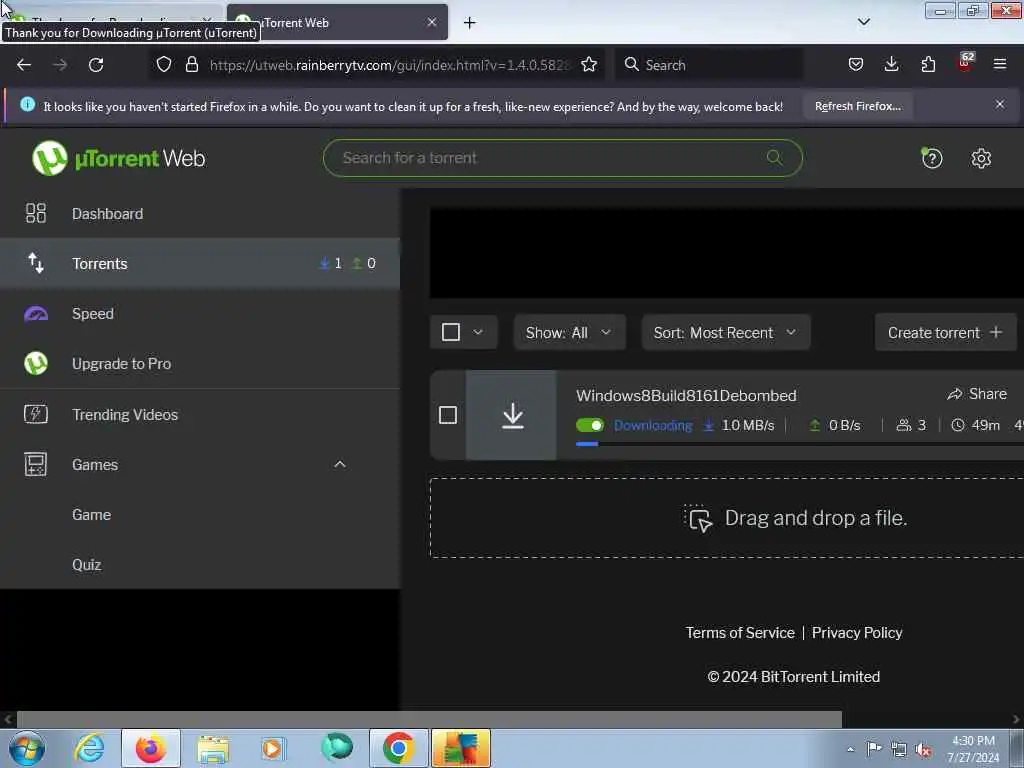Click the Firefox Search box

pos(709,65)
